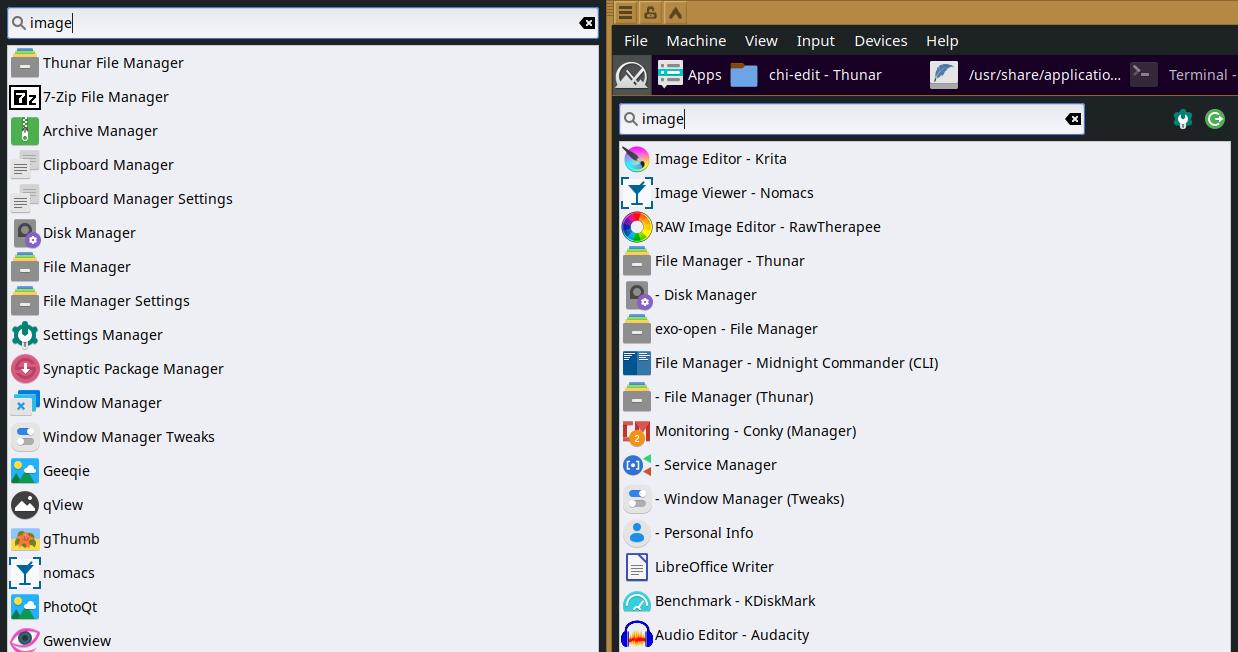Open the File menu in VM window
1238x652 pixels.
(x=636, y=41)
